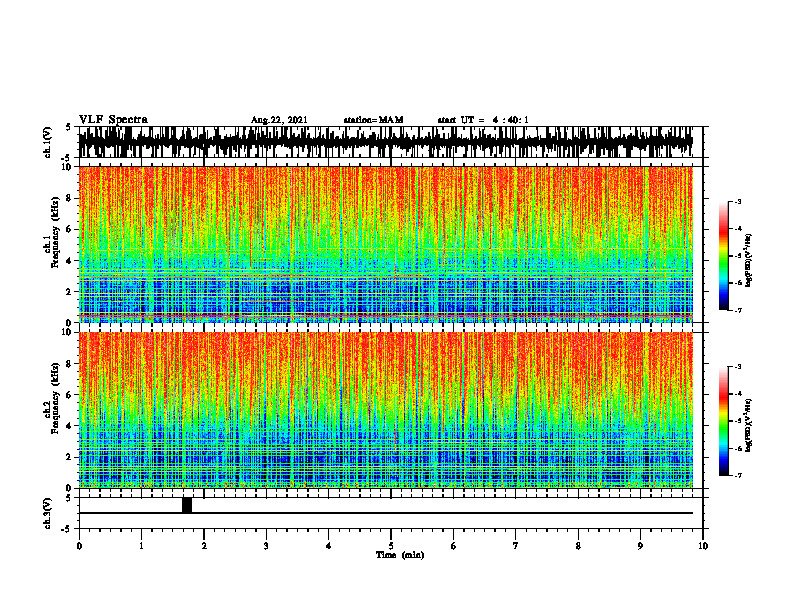Click the "VLF Spectra" title text
This screenshot has height=612, width=792.
(113, 120)
